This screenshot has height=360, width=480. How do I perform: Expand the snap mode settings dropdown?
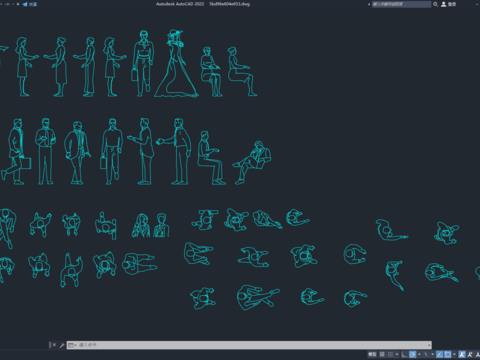[397, 354]
